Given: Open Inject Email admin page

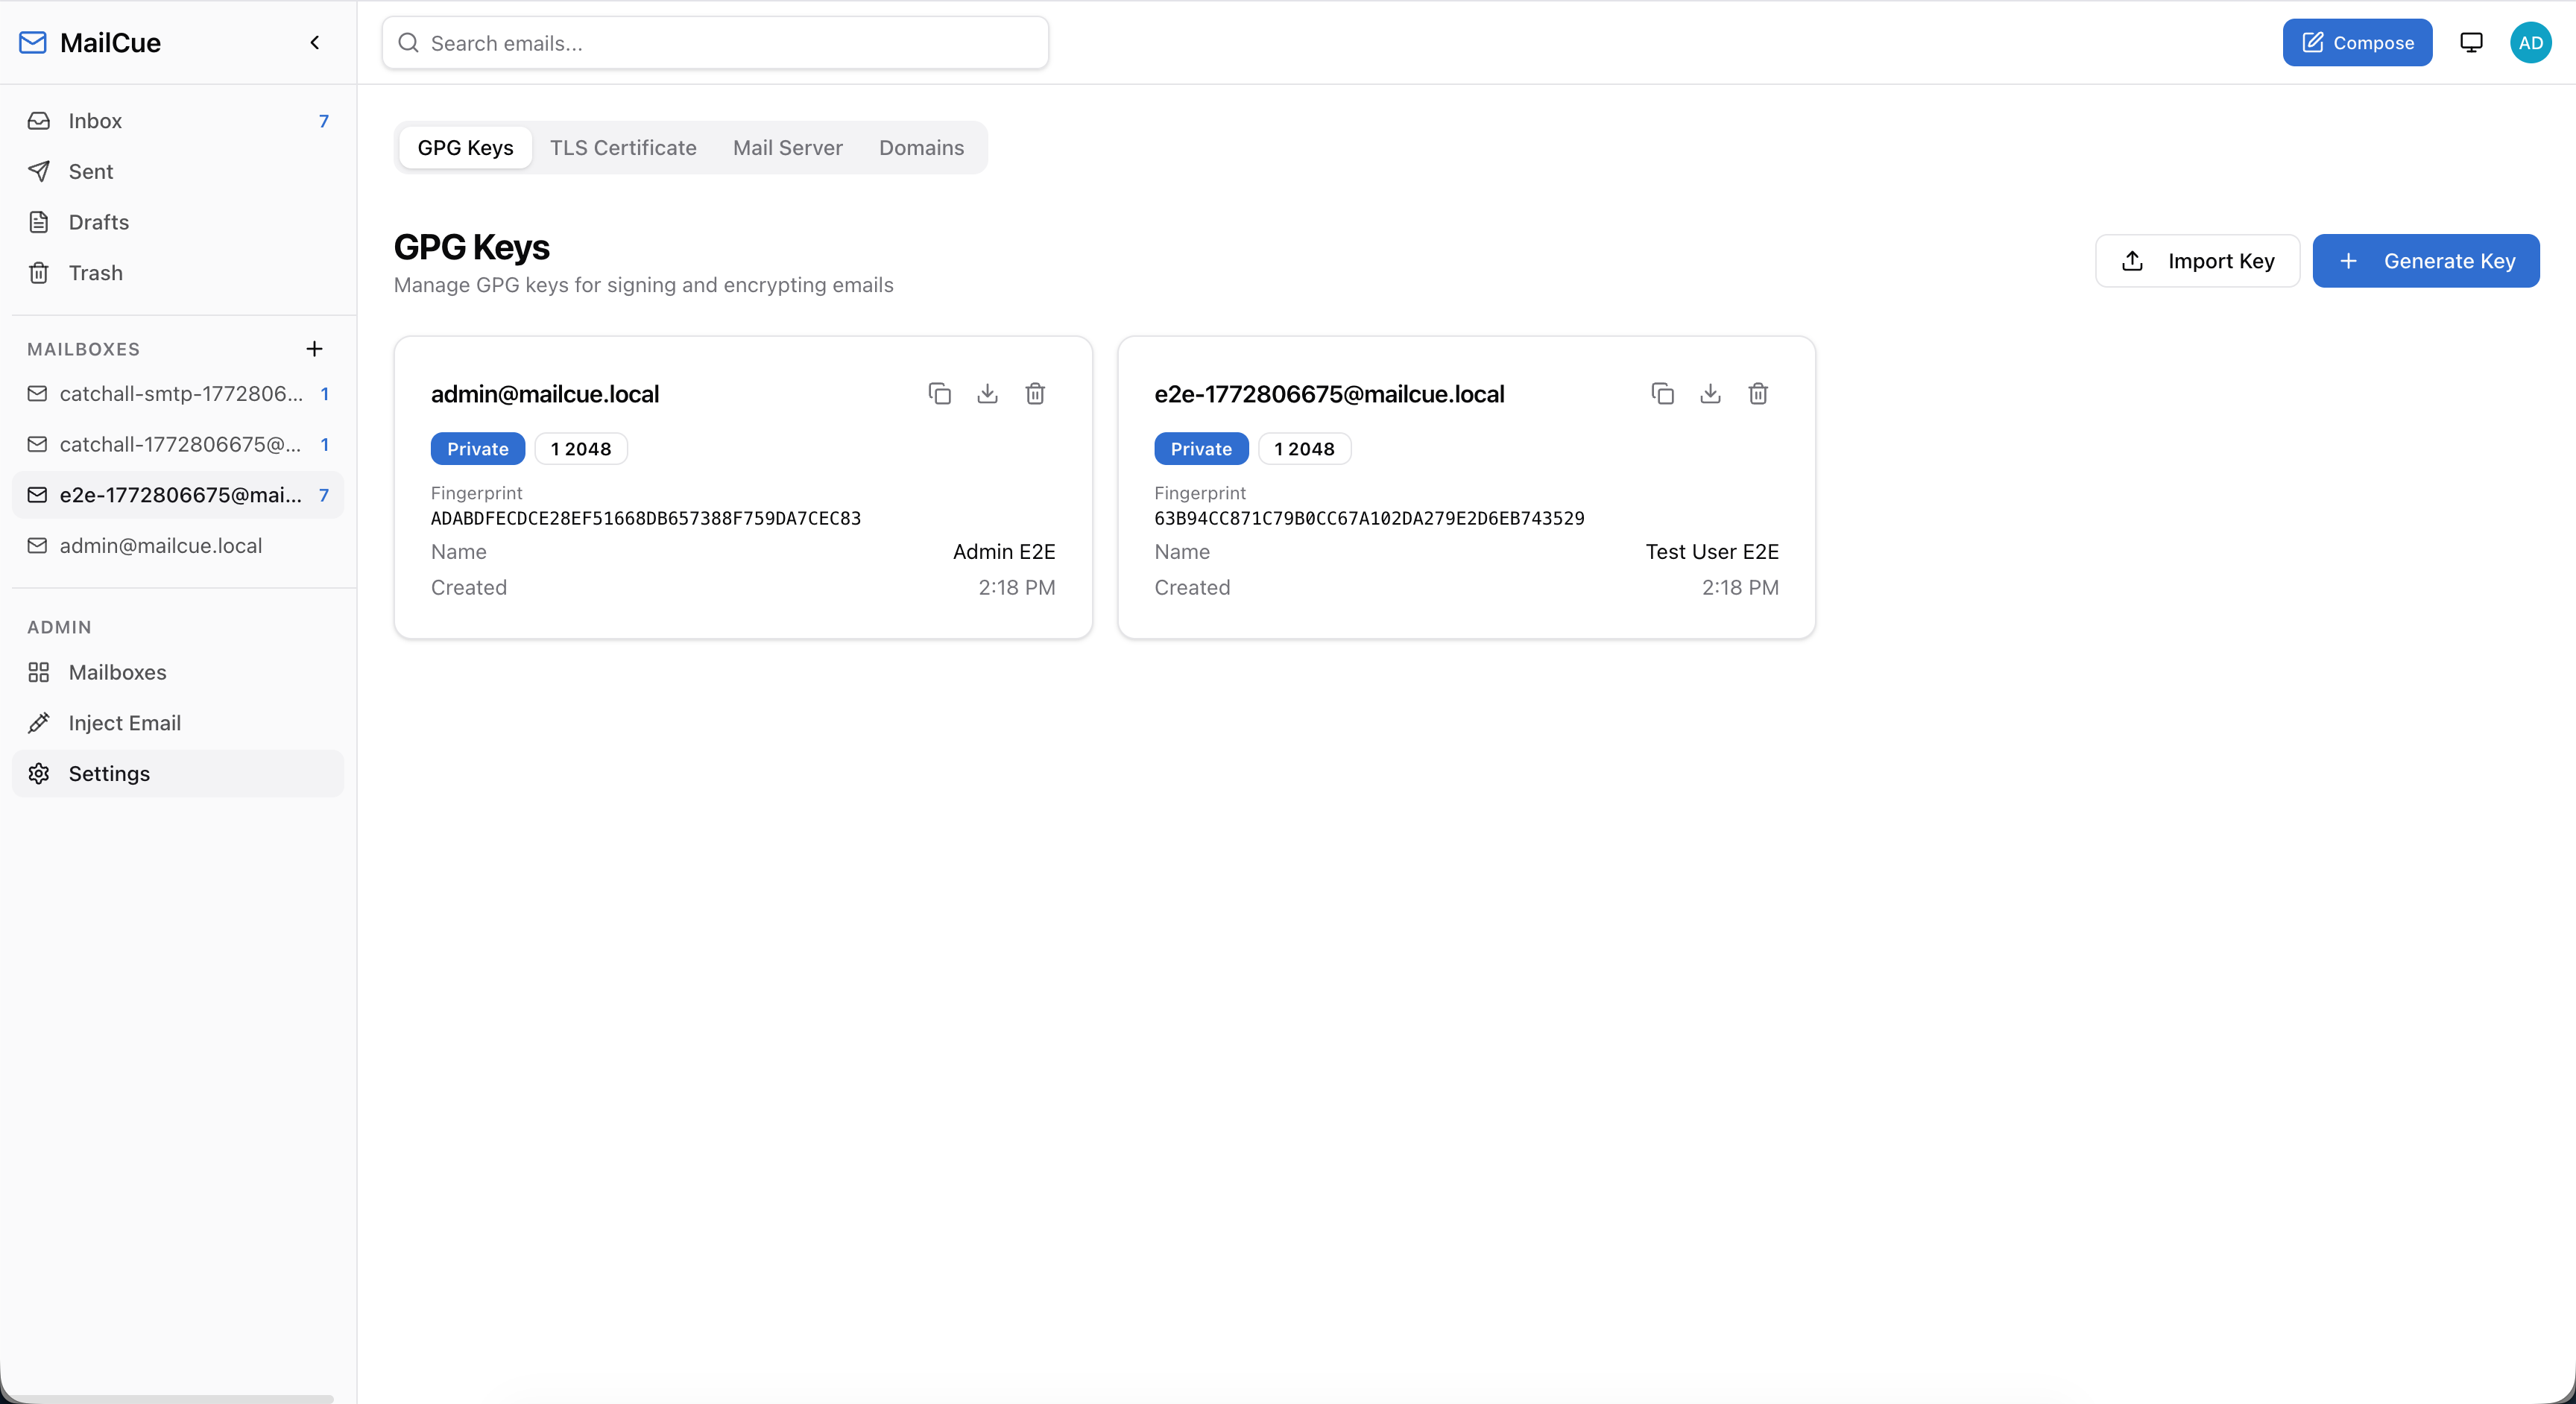Looking at the screenshot, I should (x=124, y=723).
